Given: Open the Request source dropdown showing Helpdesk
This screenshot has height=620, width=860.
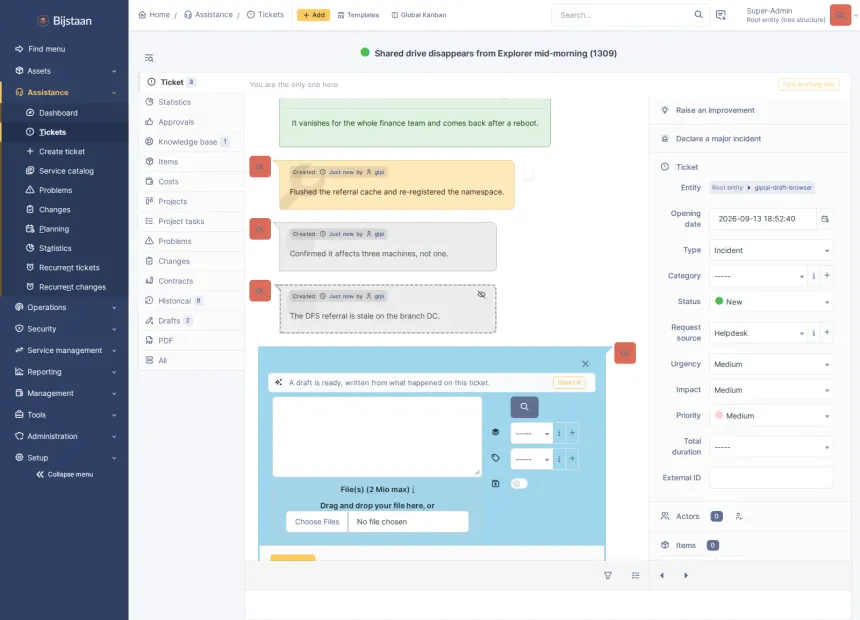Looking at the screenshot, I should coord(758,333).
